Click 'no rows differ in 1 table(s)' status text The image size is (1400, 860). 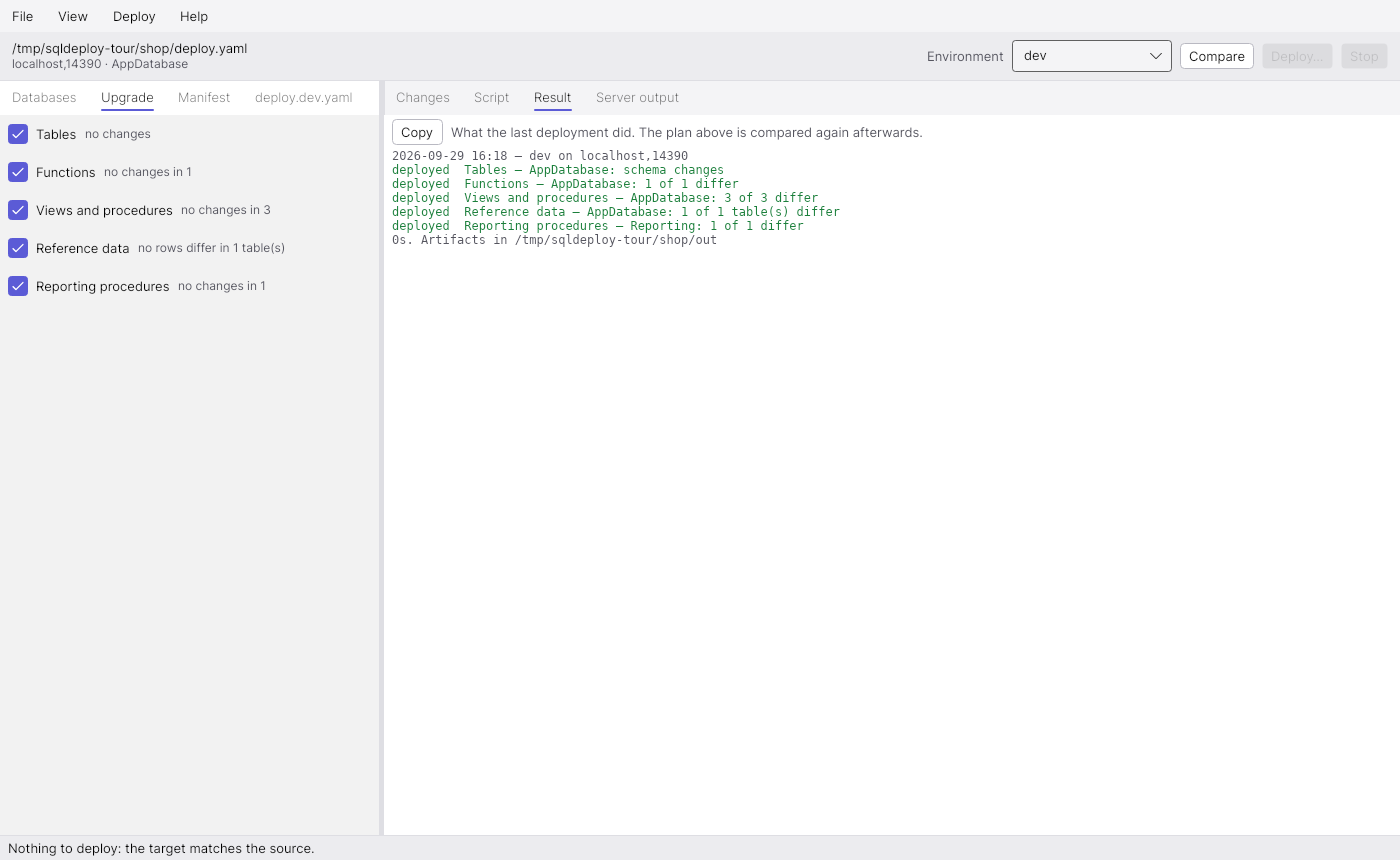pos(211,248)
